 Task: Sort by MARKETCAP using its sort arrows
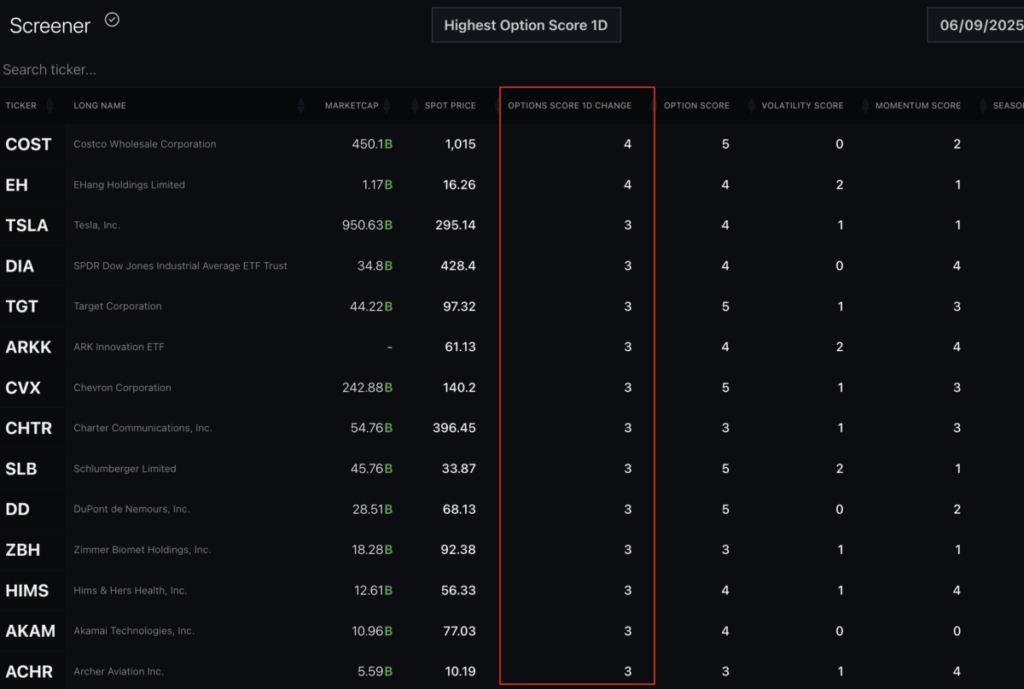pyautogui.click(x=385, y=105)
